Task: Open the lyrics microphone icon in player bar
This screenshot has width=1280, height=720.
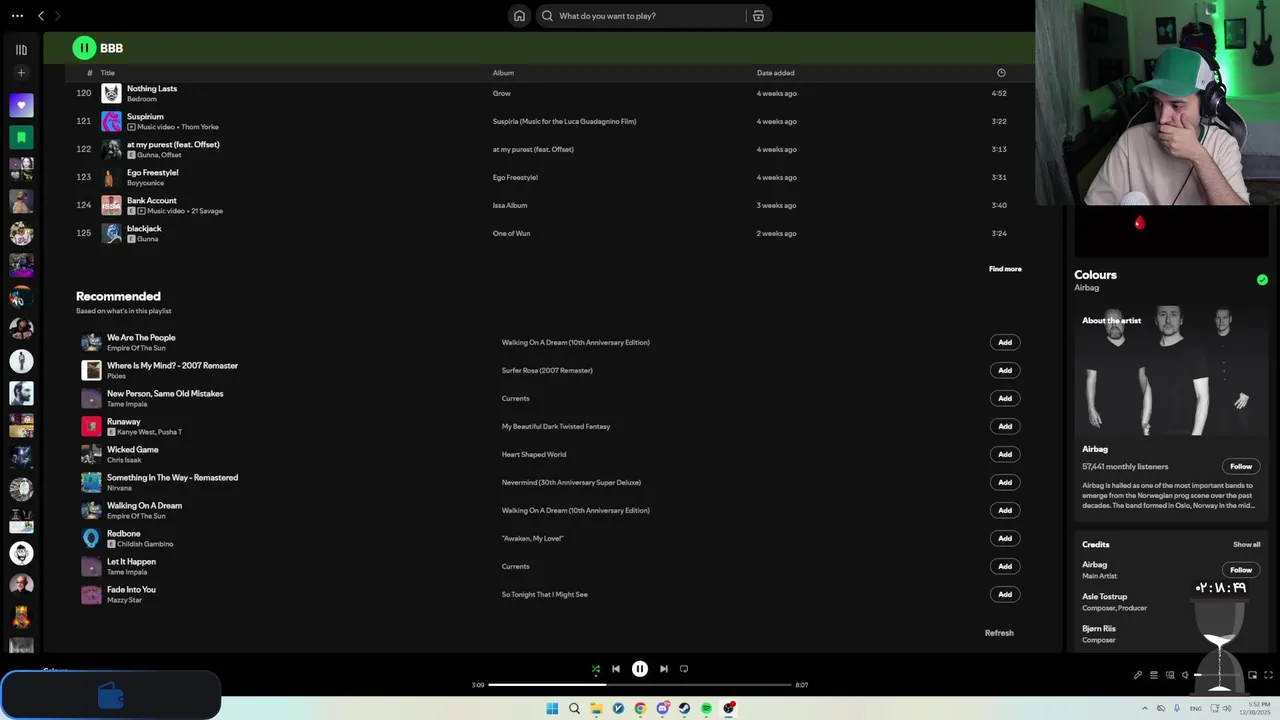Action: tap(1137, 675)
